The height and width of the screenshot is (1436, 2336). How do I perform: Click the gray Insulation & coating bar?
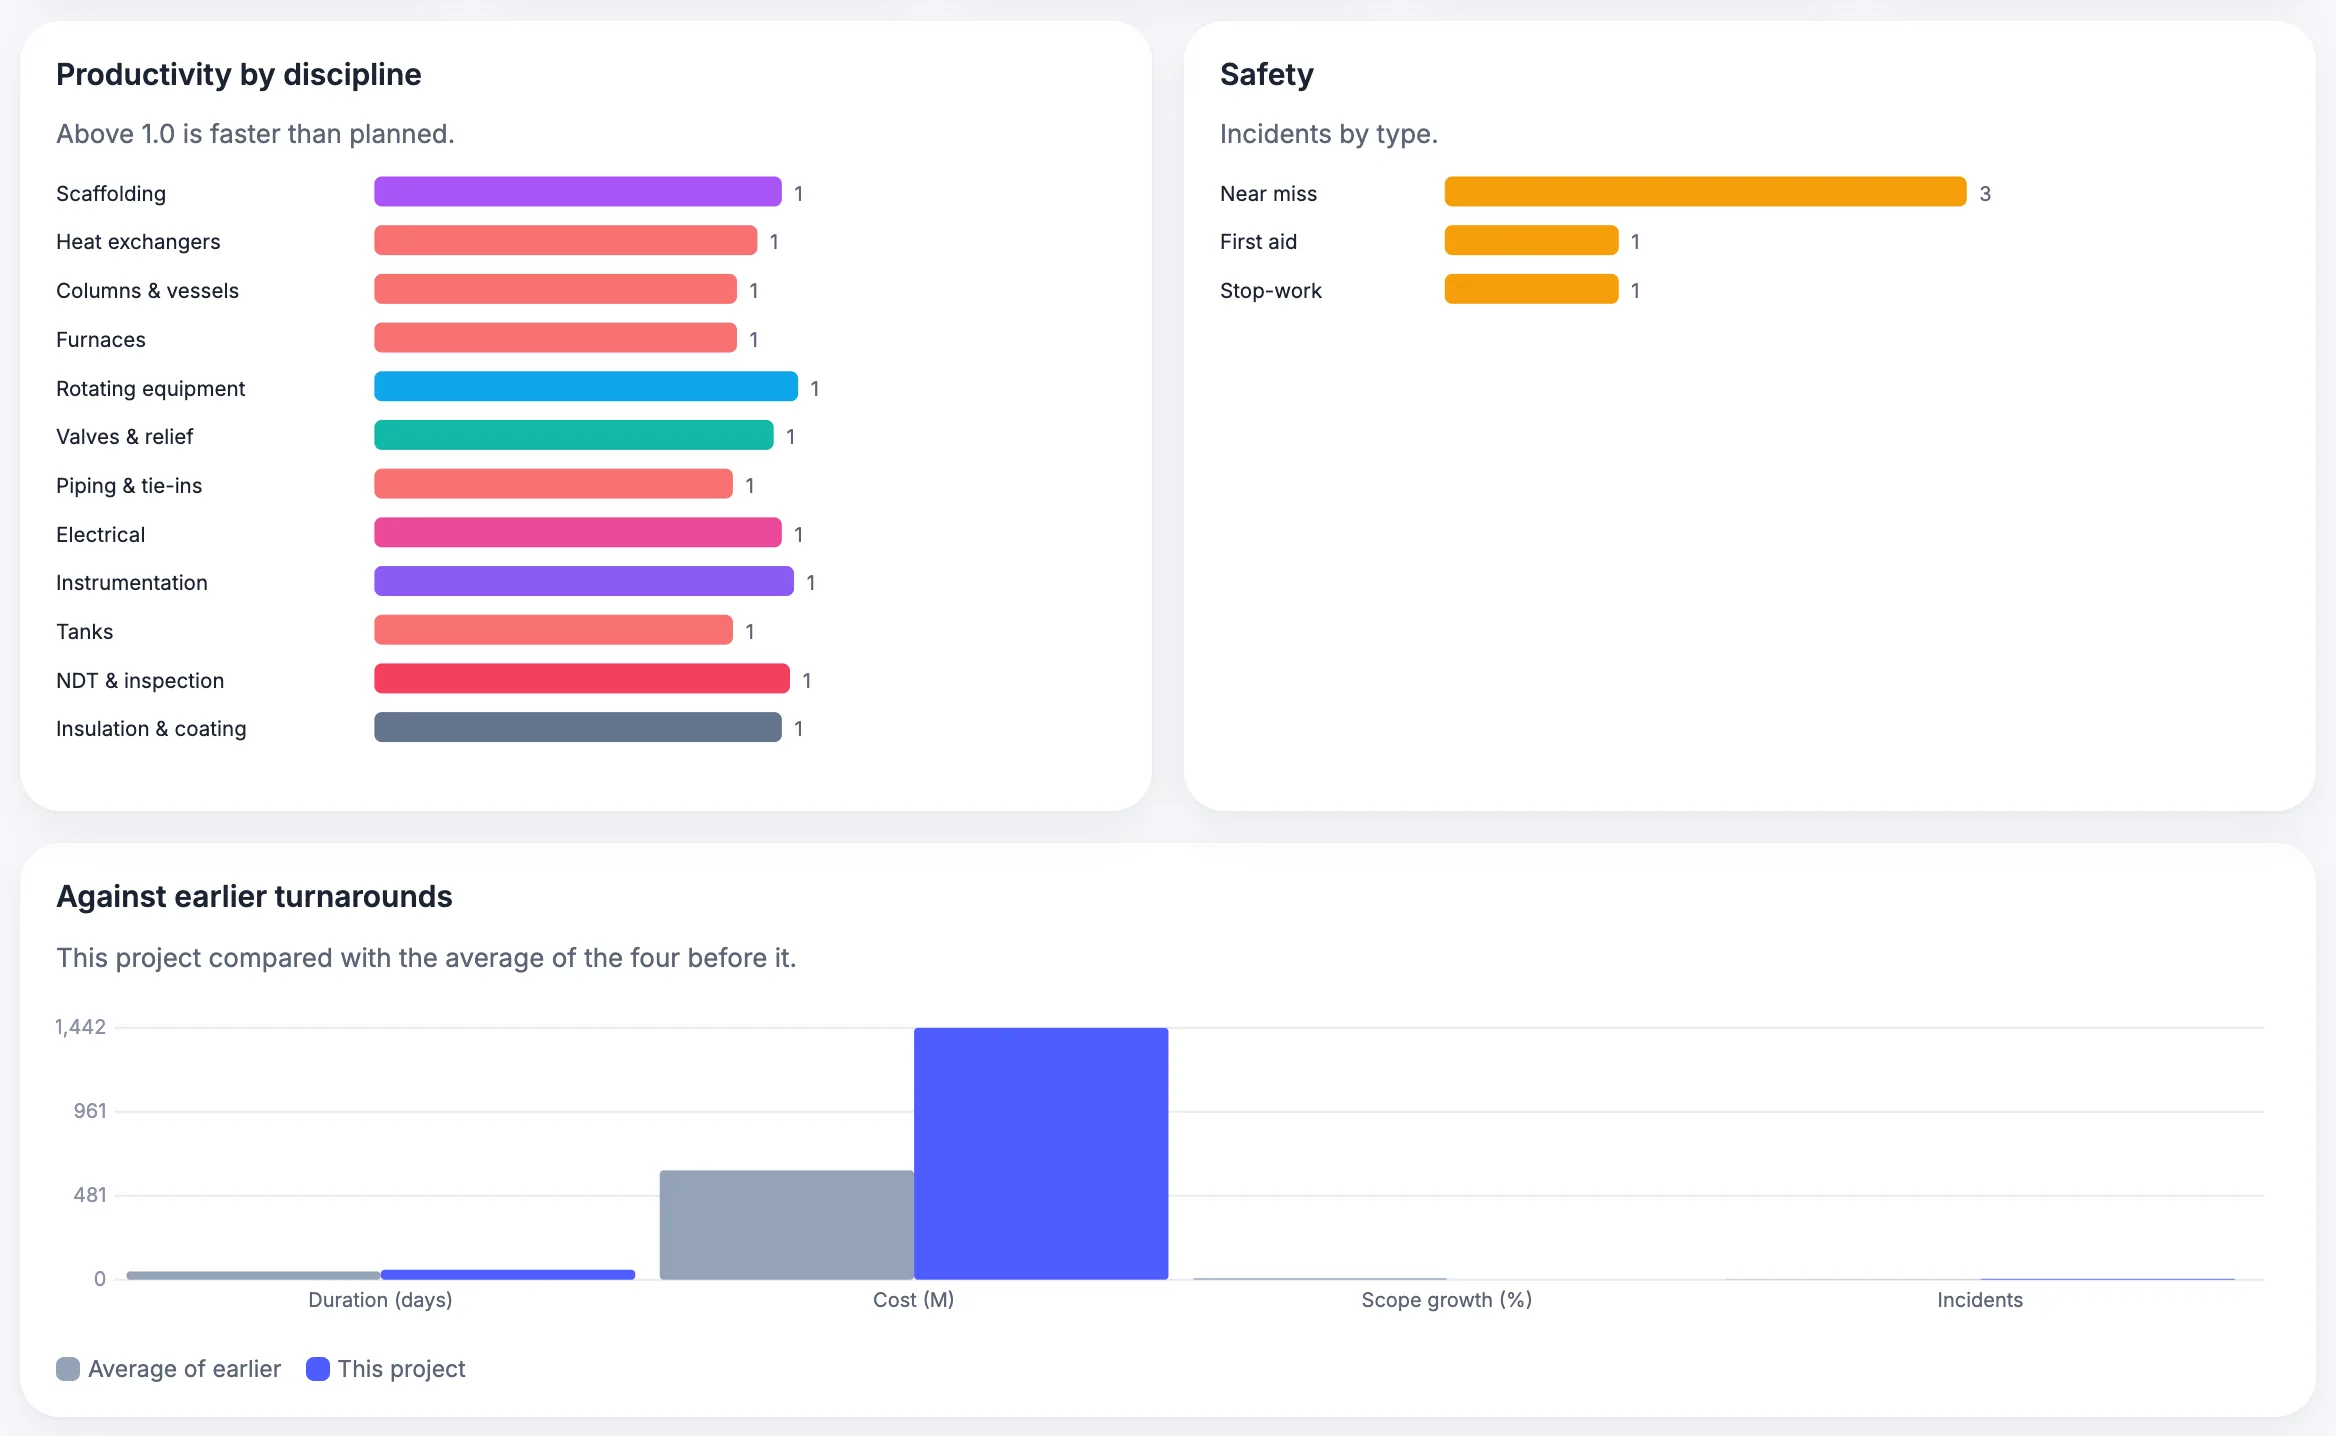(577, 727)
